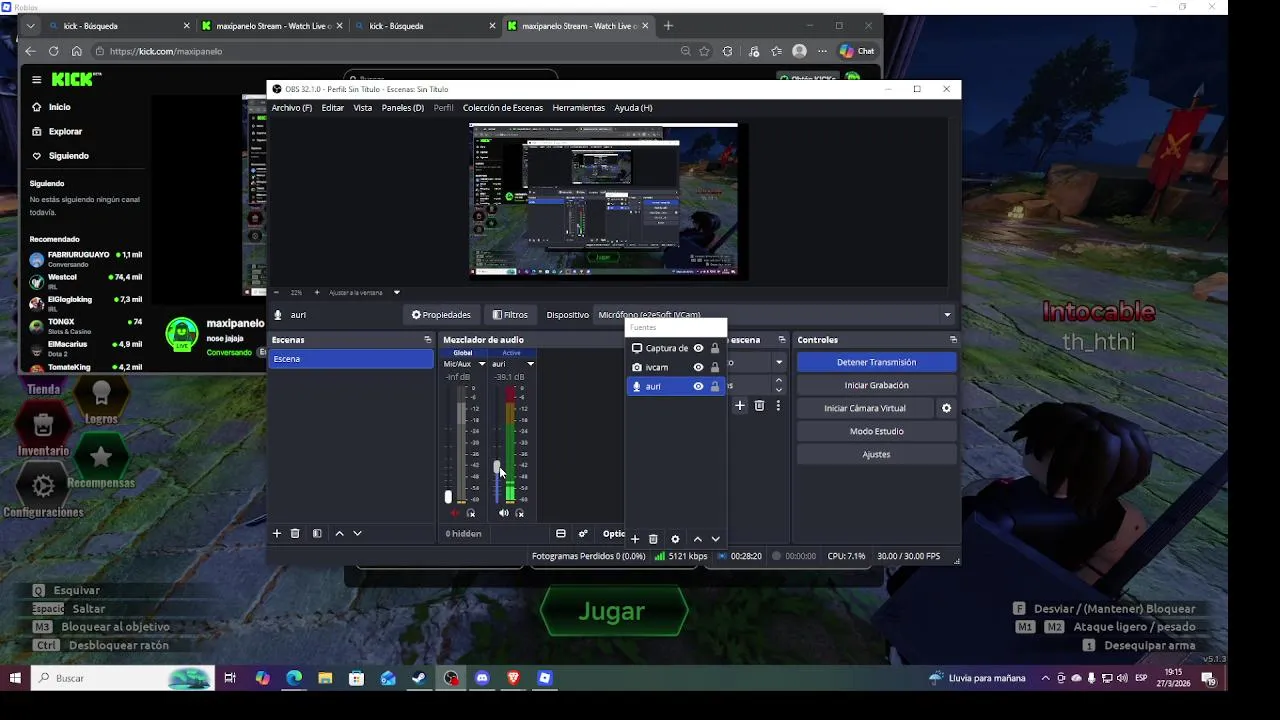Switch audio mixer layout icon
1280x720 pixels.
click(561, 534)
